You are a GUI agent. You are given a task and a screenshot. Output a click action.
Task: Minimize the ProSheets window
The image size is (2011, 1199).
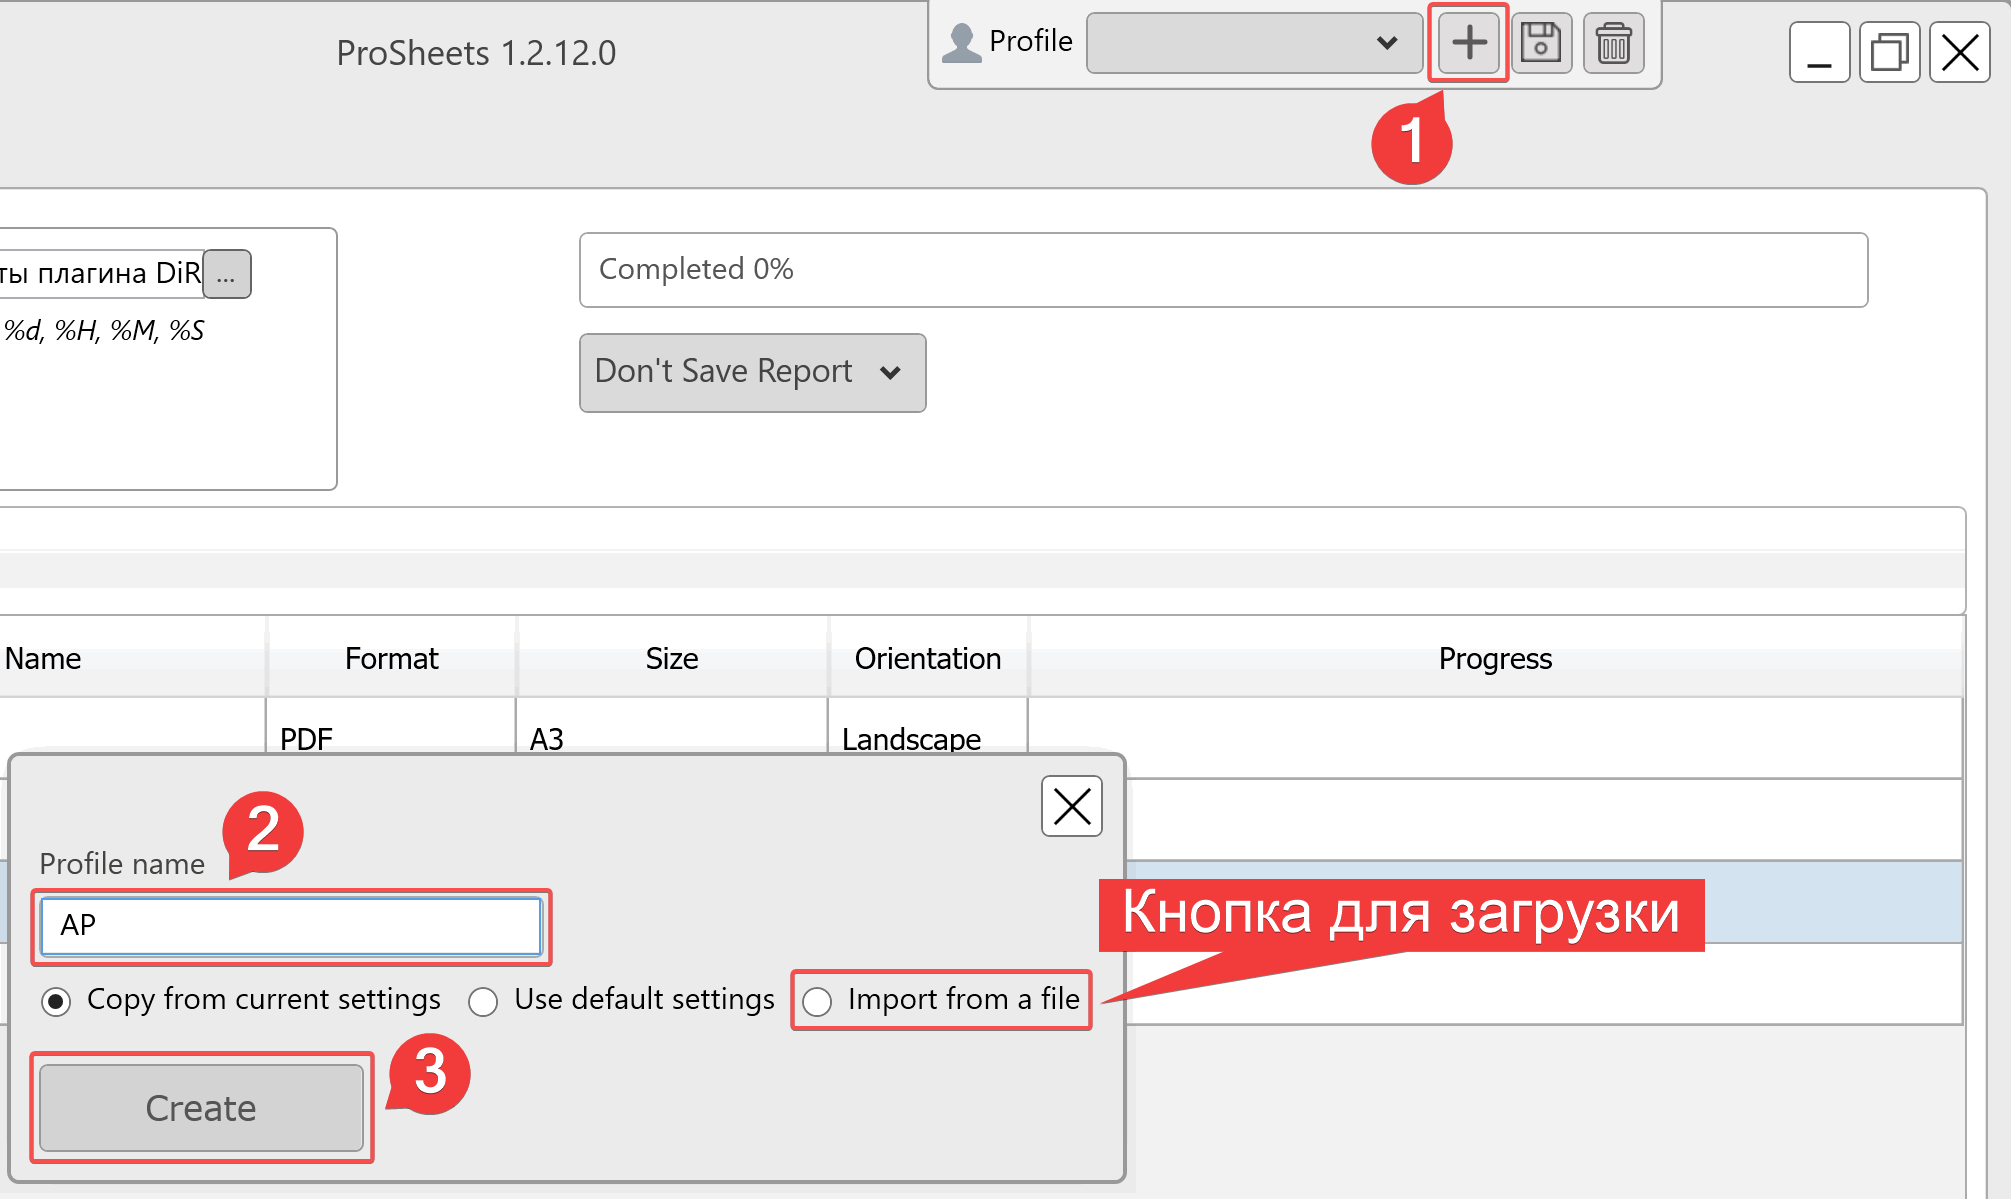tap(1819, 52)
